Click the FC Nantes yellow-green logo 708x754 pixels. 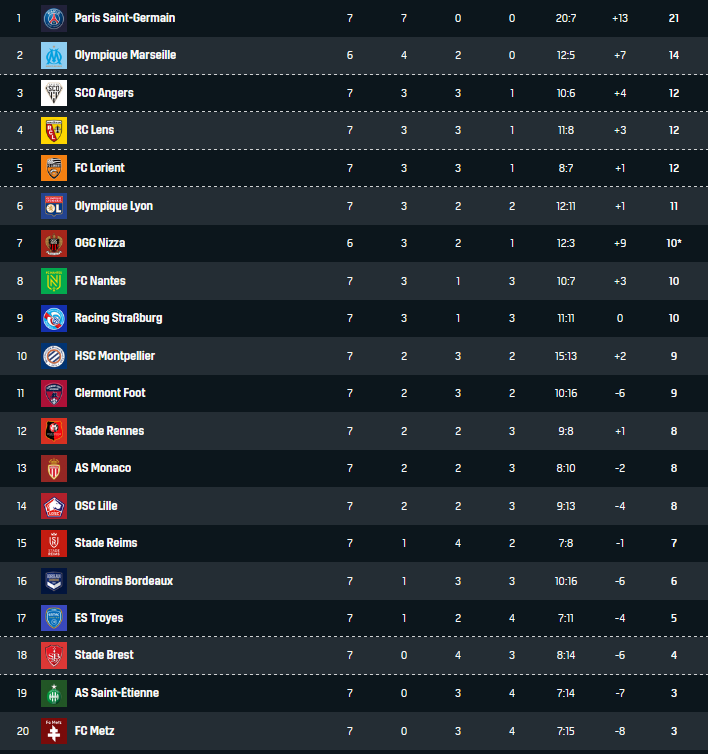[53, 281]
